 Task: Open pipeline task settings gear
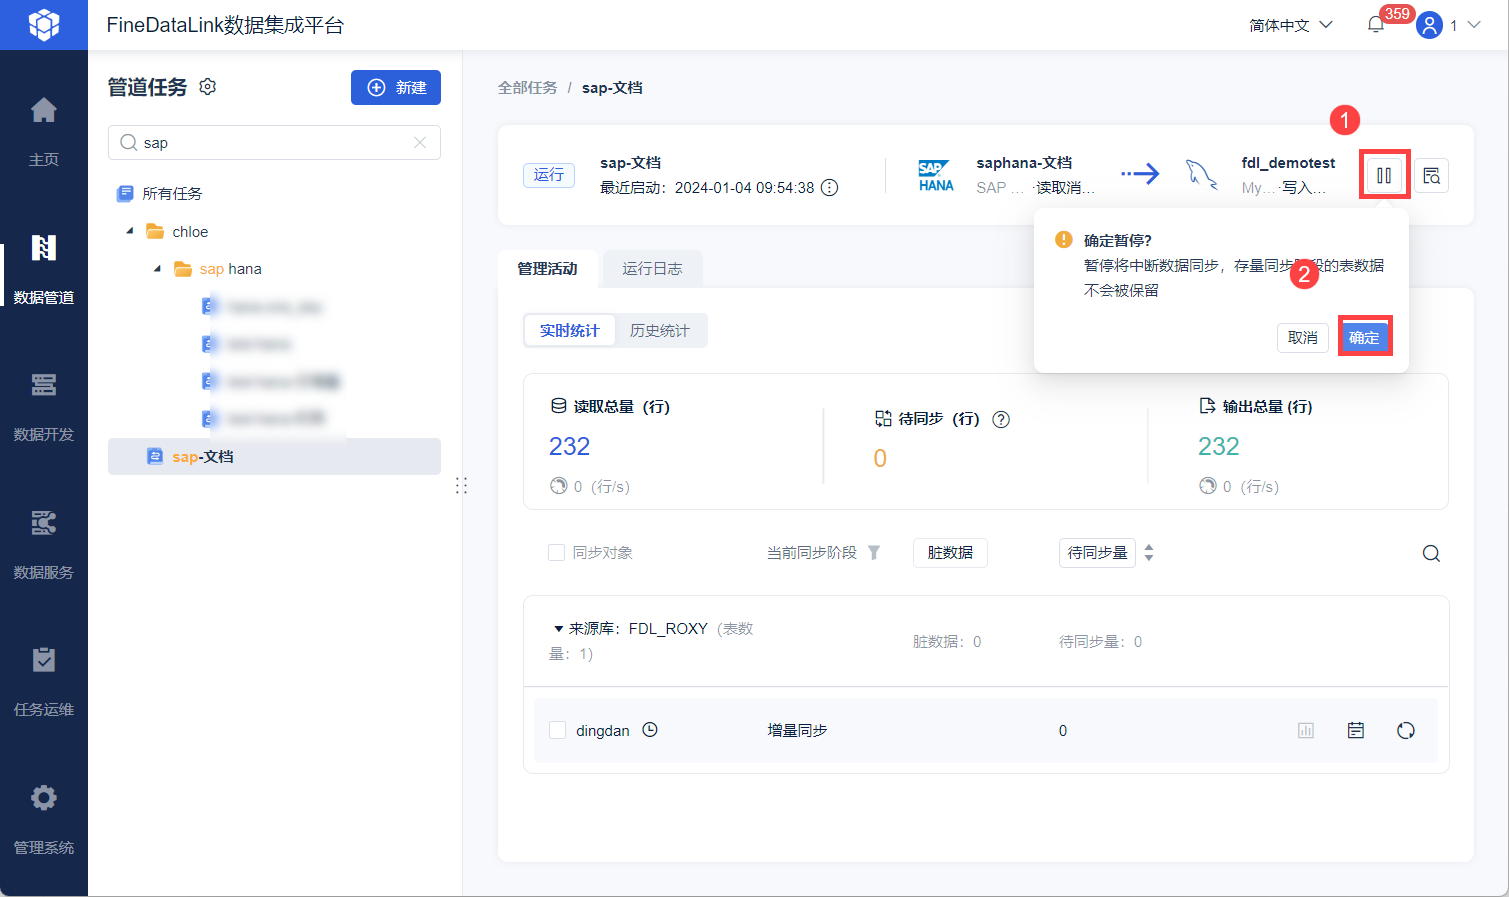[x=208, y=87]
